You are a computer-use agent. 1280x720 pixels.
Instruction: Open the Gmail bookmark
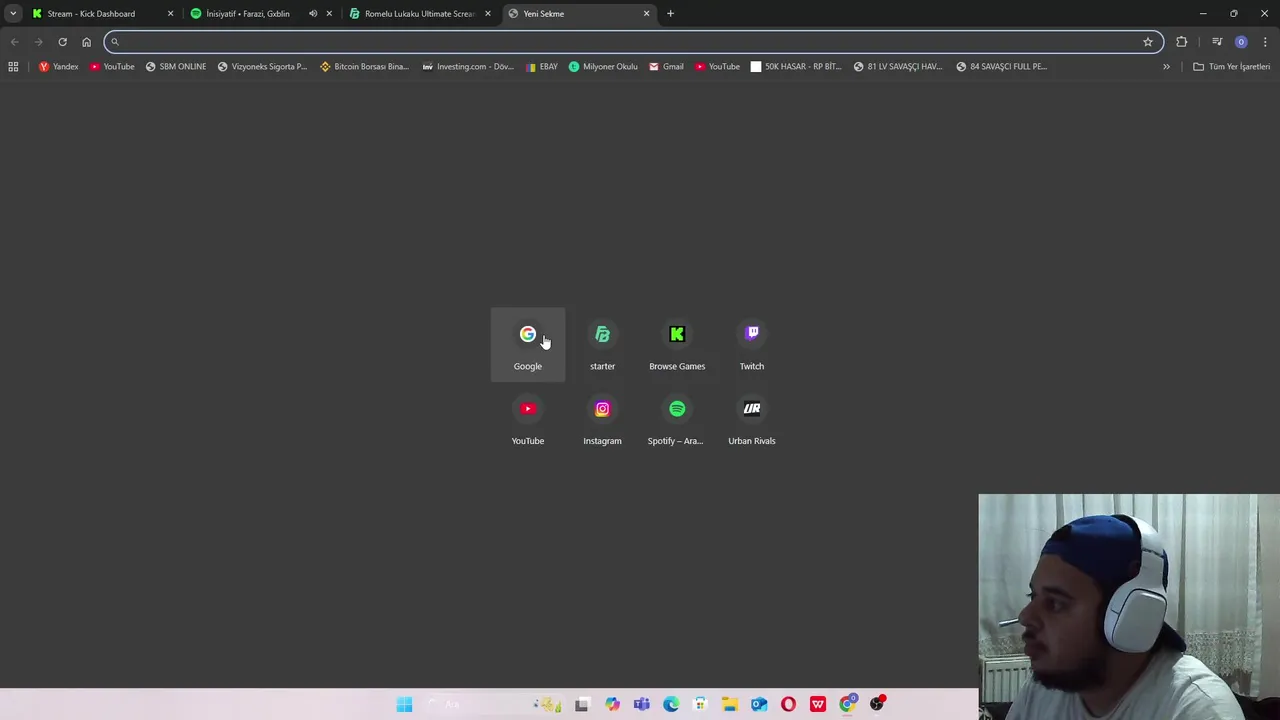tap(666, 67)
